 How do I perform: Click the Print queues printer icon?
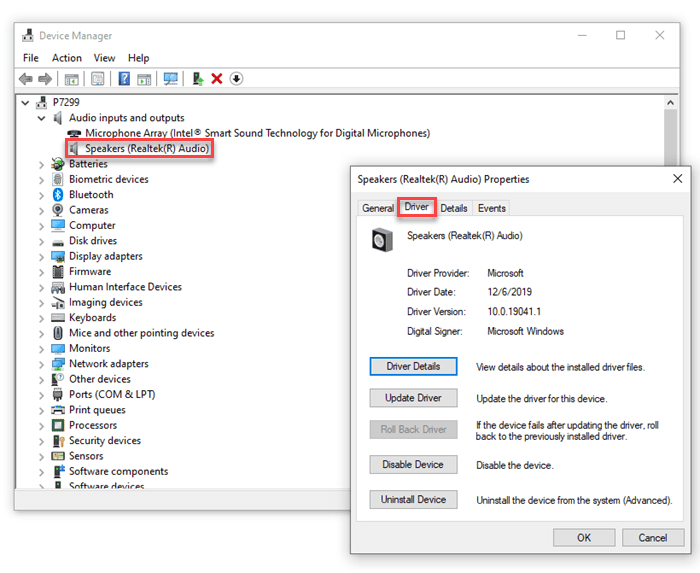[58, 410]
